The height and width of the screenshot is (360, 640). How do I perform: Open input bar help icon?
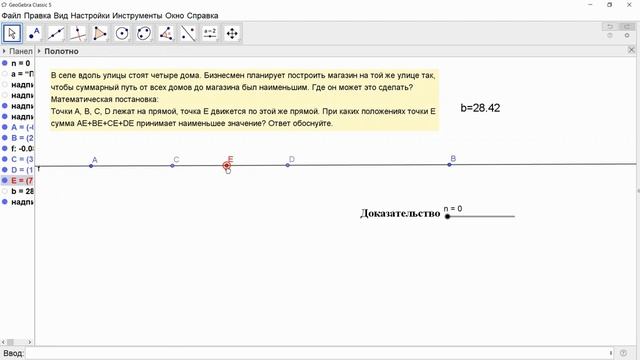coord(623,353)
